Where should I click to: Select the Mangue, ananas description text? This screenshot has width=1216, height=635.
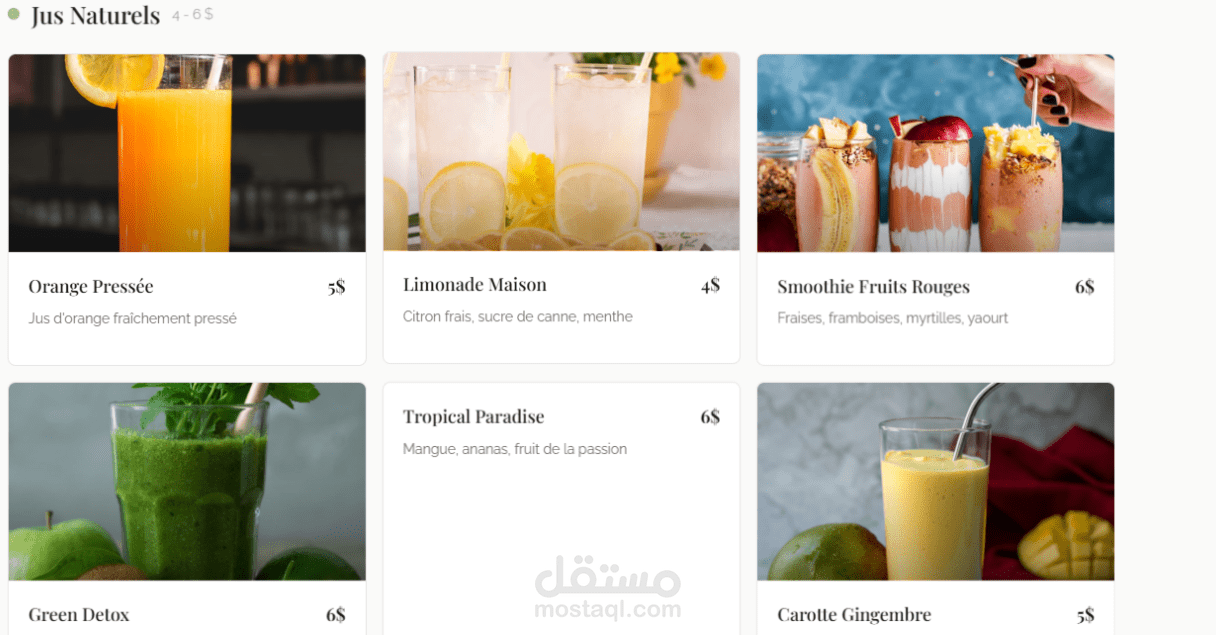[515, 449]
